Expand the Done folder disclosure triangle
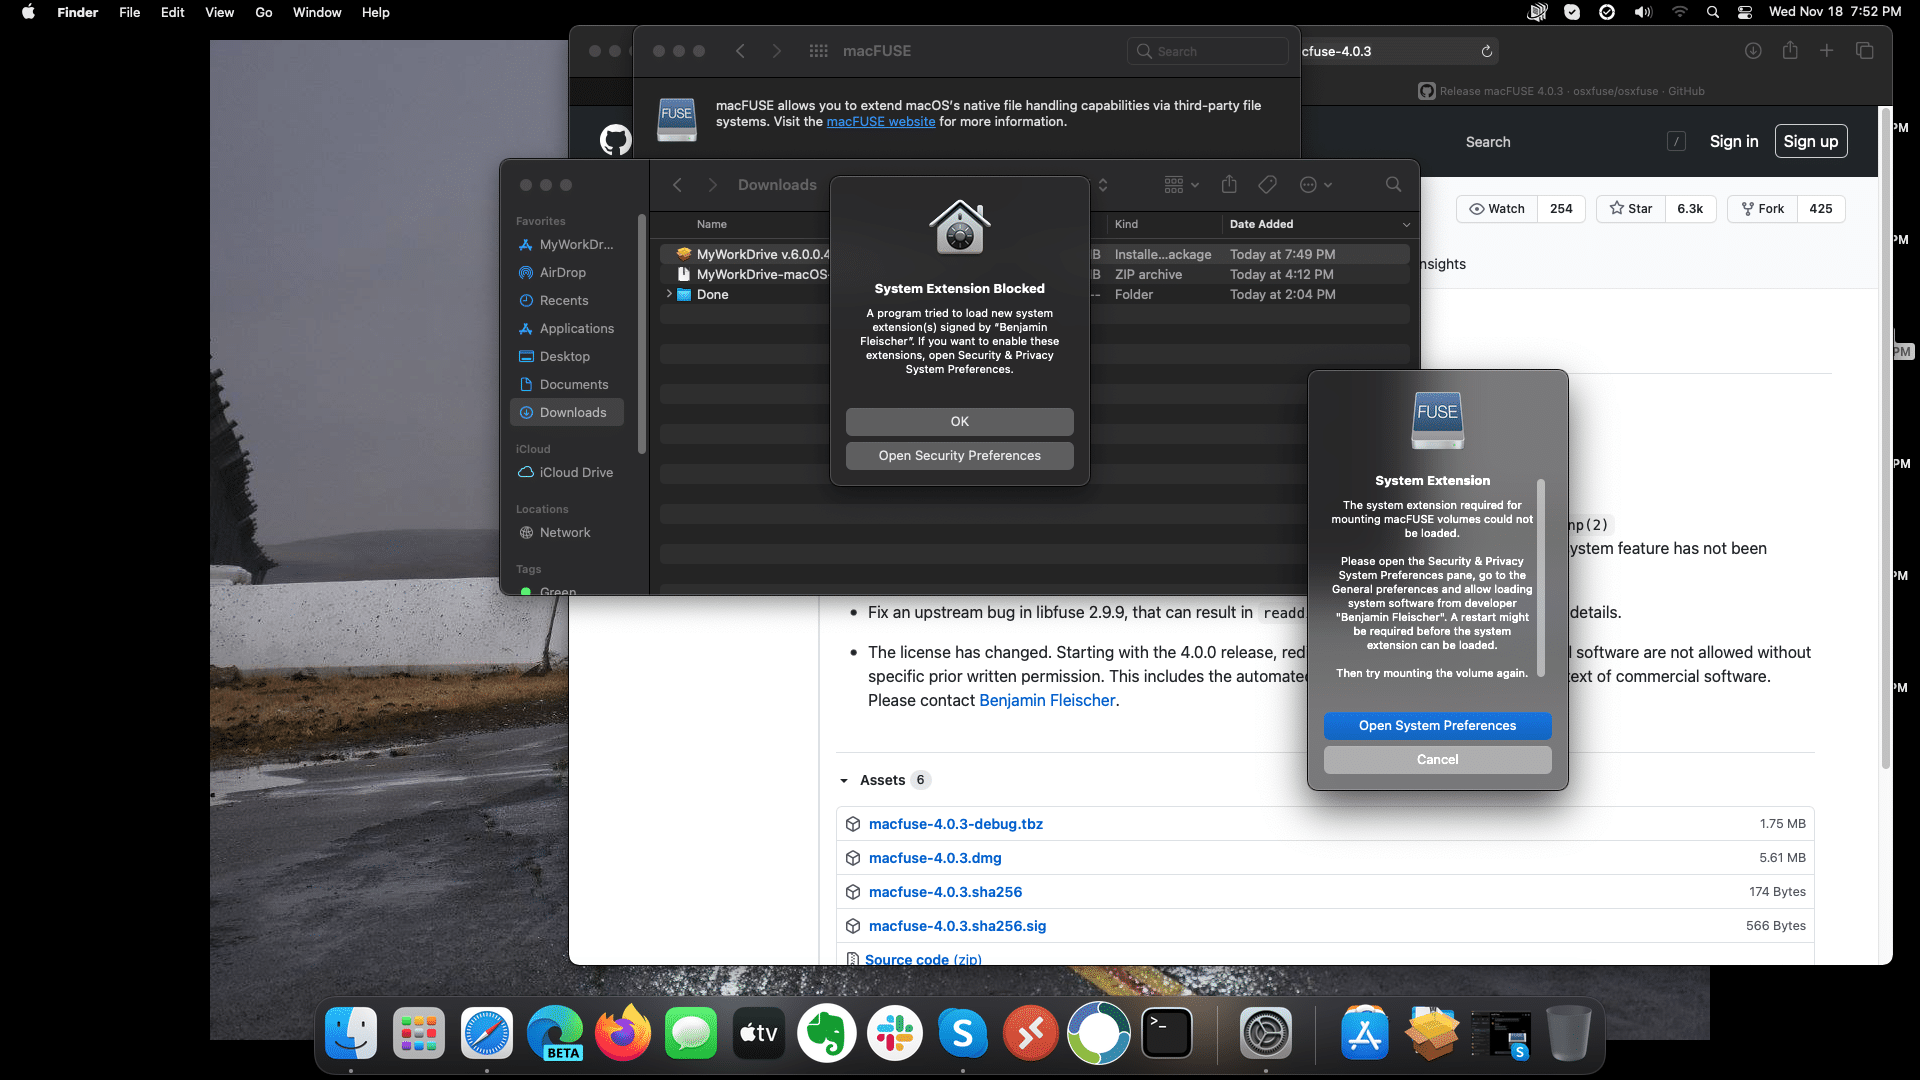This screenshot has width=1920, height=1080. point(669,294)
